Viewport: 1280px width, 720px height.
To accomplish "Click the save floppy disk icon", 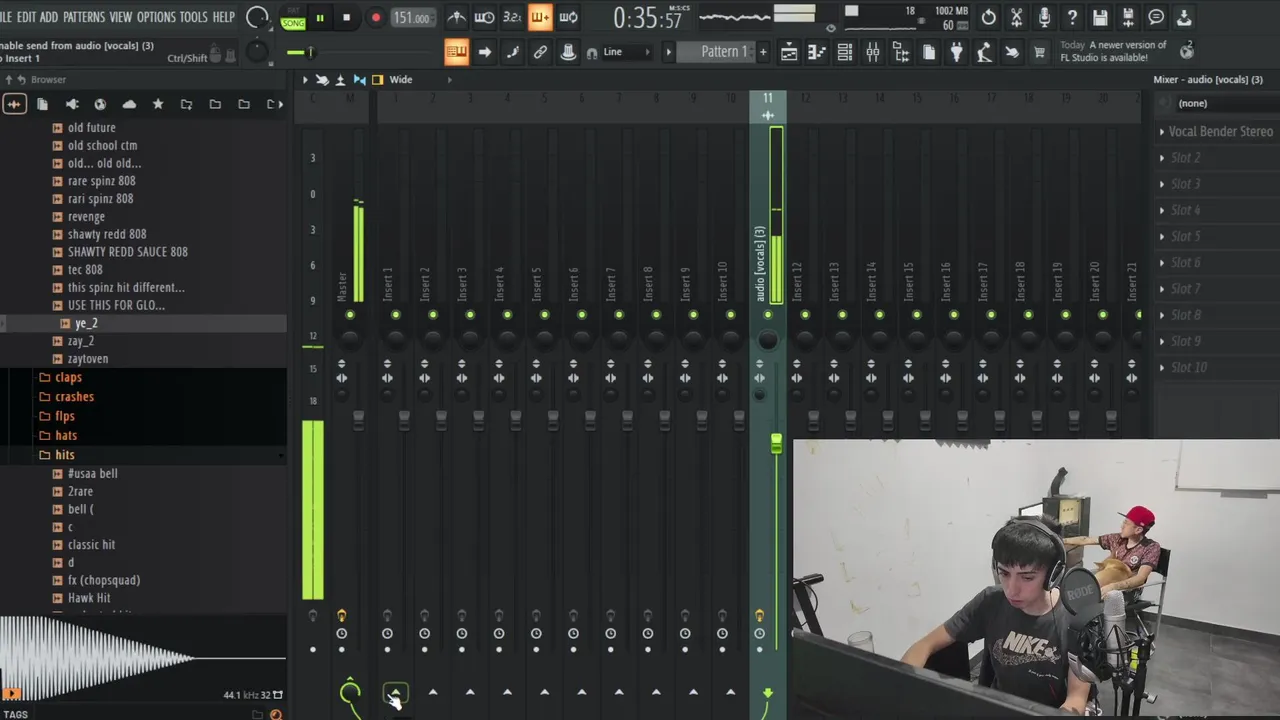I will 1100,17.
